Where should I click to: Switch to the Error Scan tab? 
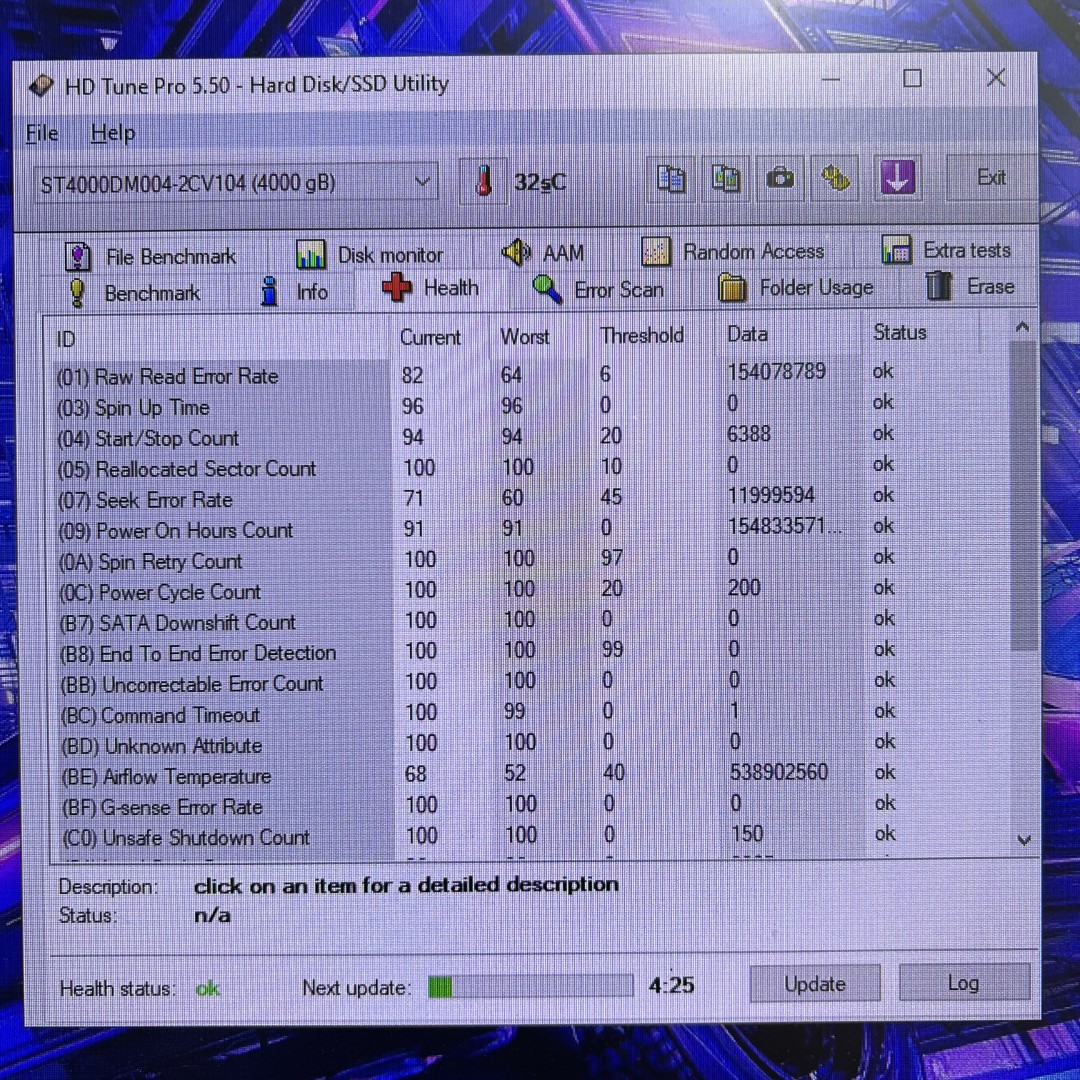coord(598,290)
